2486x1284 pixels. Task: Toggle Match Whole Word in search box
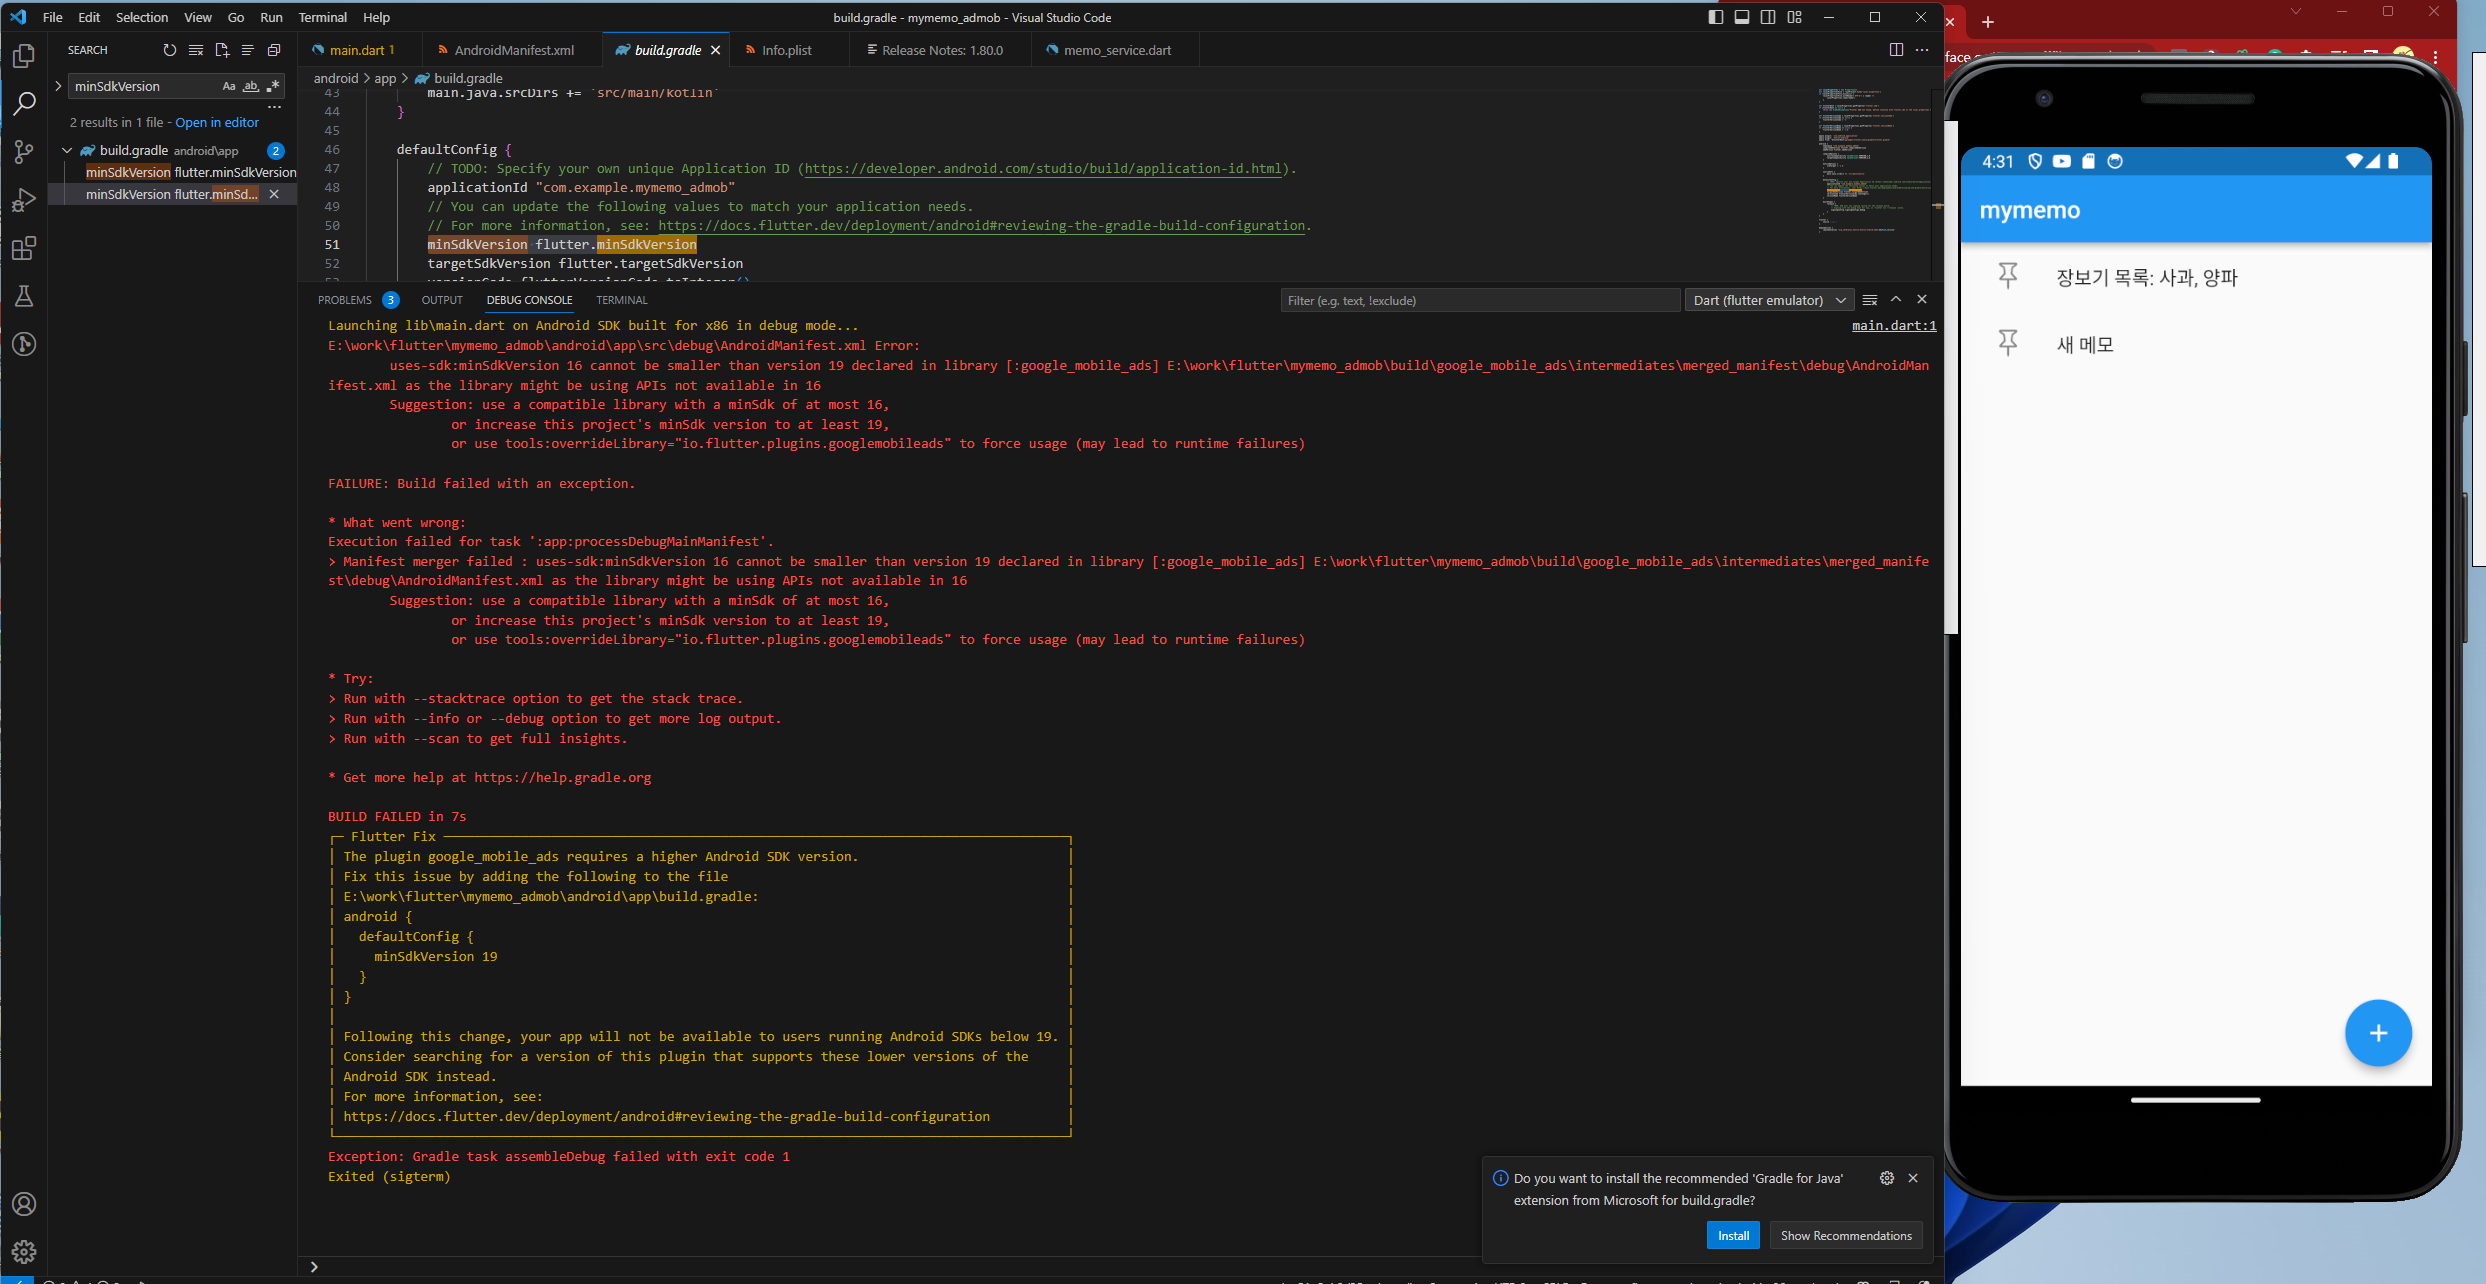click(x=251, y=86)
